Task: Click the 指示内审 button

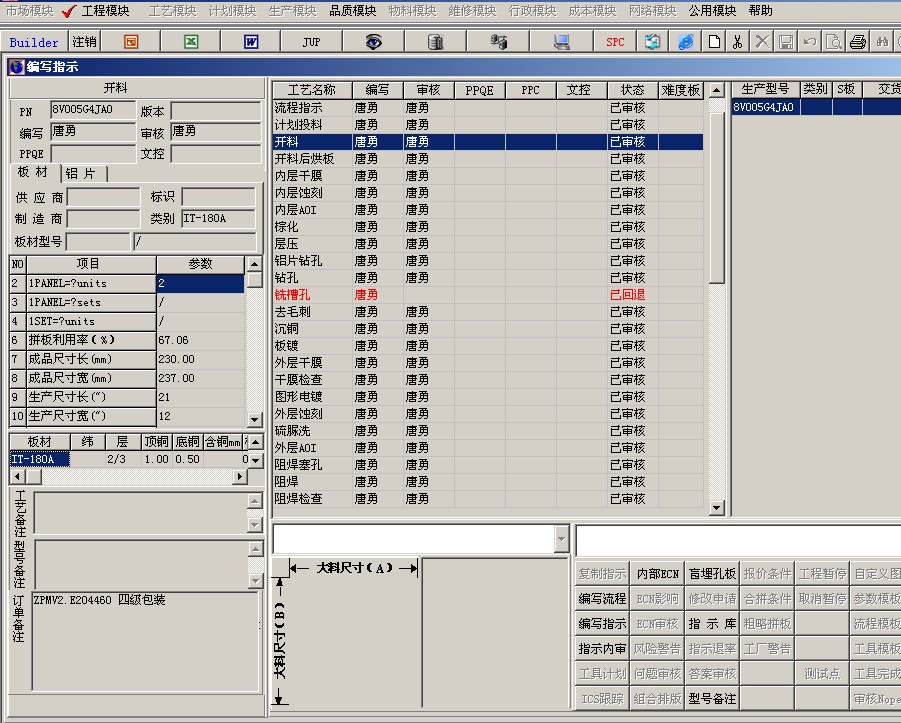Action: pos(602,649)
